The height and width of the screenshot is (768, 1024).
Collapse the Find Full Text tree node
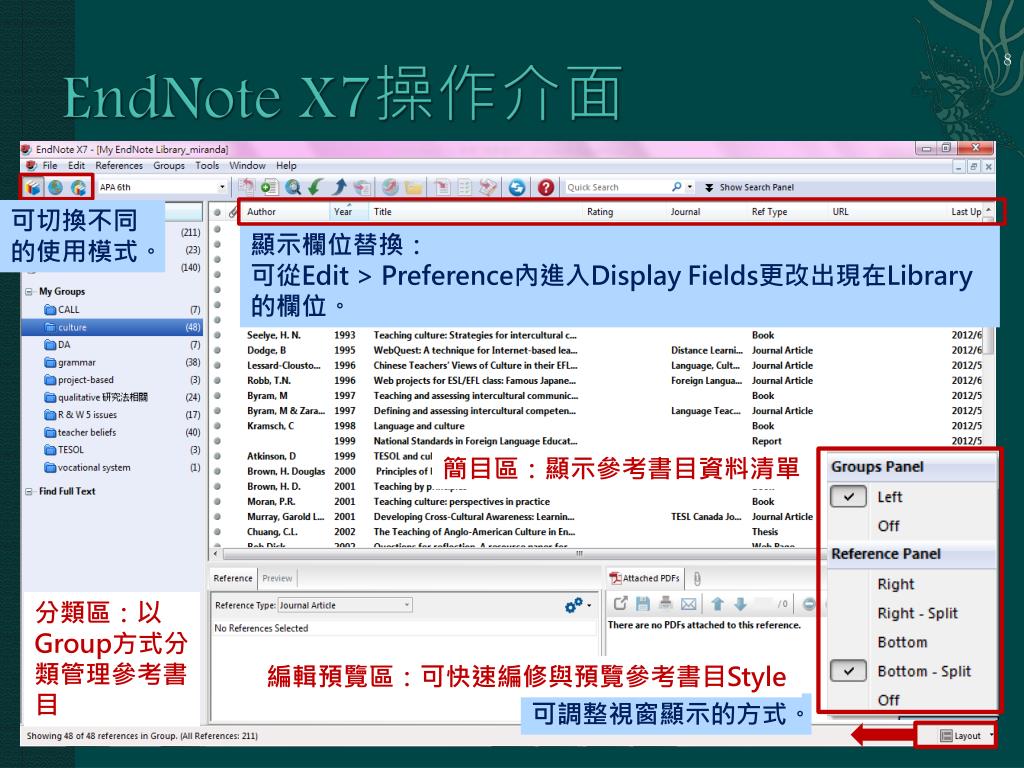tap(29, 491)
